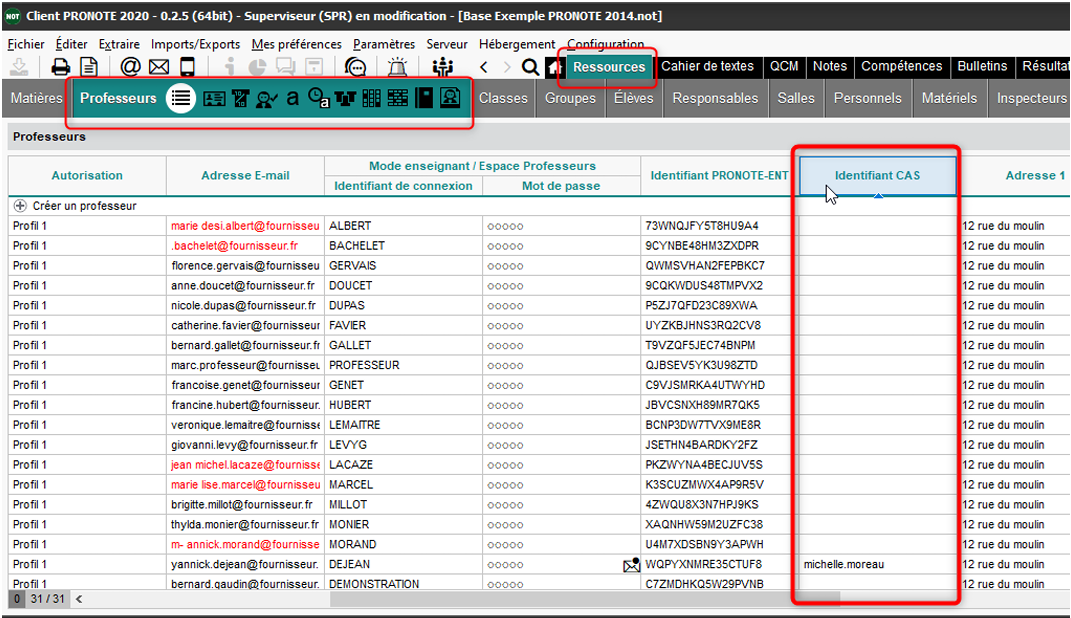Switch to the Cahier de textes tab
This screenshot has width=1071, height=618.
point(707,66)
